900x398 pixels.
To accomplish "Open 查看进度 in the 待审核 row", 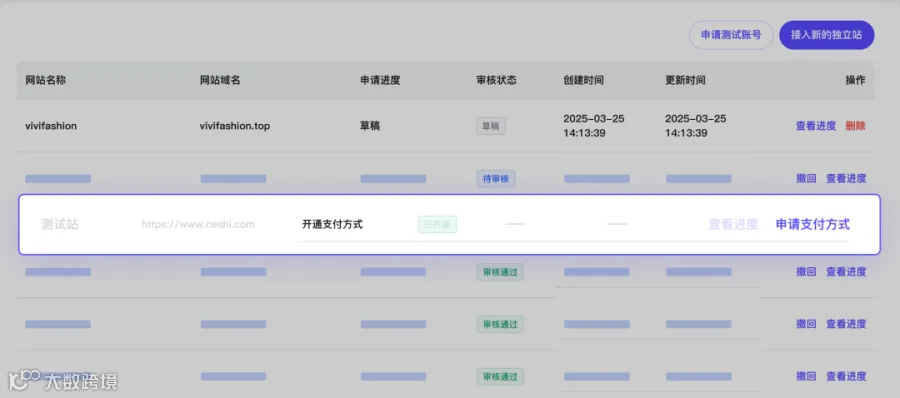I will pos(846,179).
